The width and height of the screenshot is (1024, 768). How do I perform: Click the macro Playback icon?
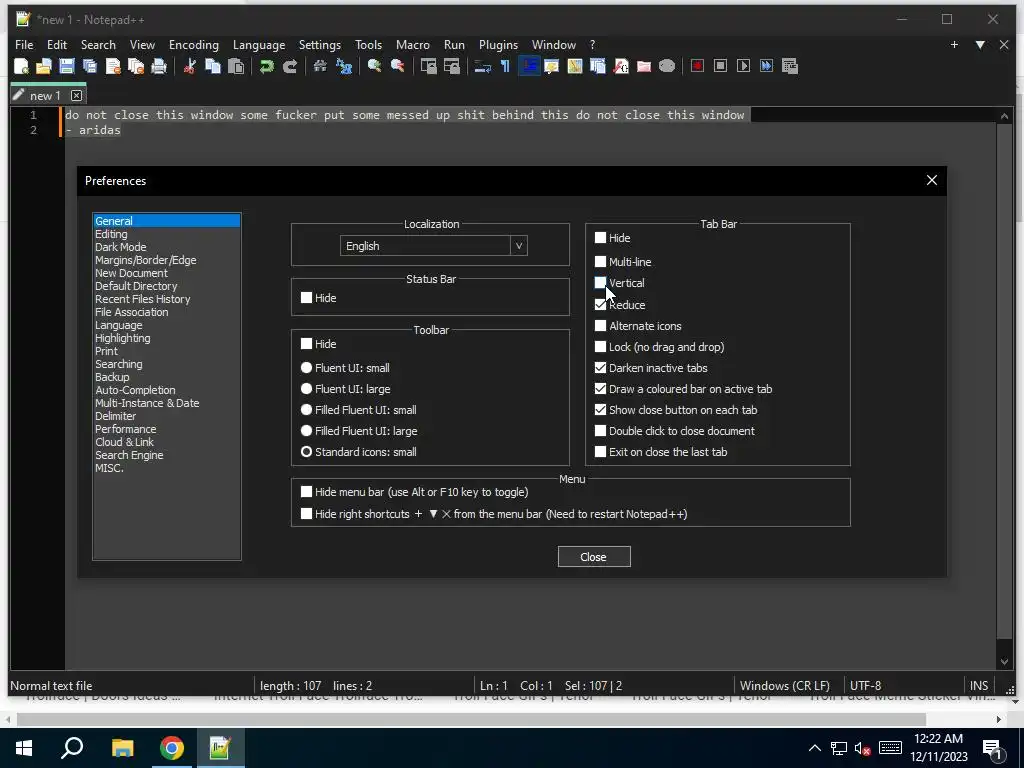743,66
